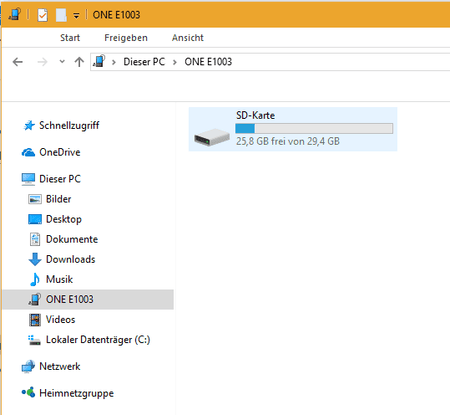Go forward with the right arrow button

tap(42, 62)
